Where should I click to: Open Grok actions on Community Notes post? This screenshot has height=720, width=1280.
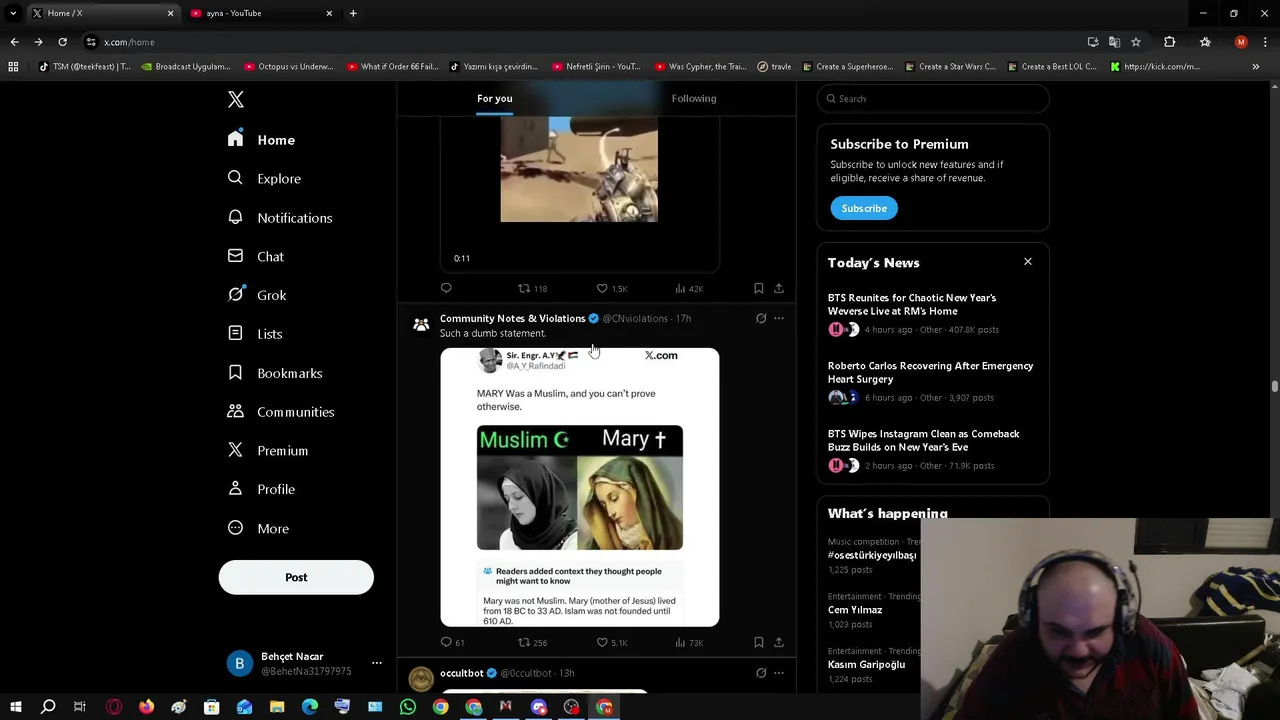(x=761, y=318)
